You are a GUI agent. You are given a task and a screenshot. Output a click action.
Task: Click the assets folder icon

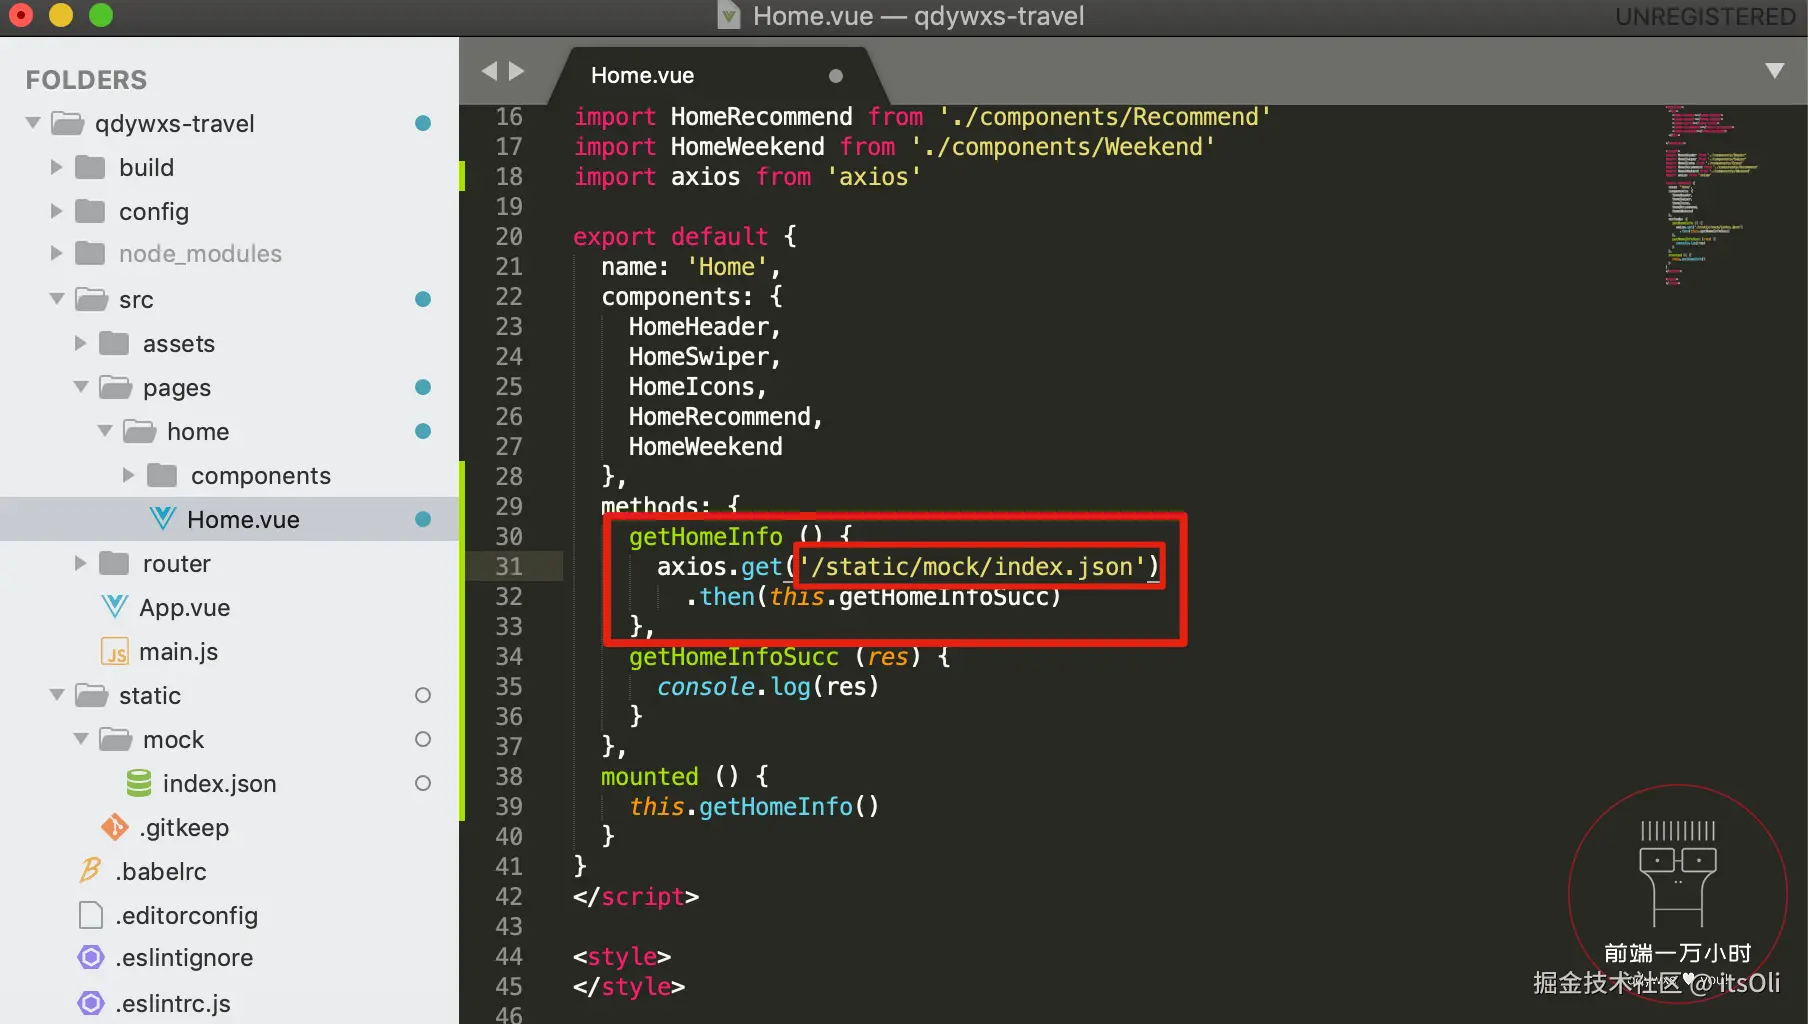click(x=115, y=343)
